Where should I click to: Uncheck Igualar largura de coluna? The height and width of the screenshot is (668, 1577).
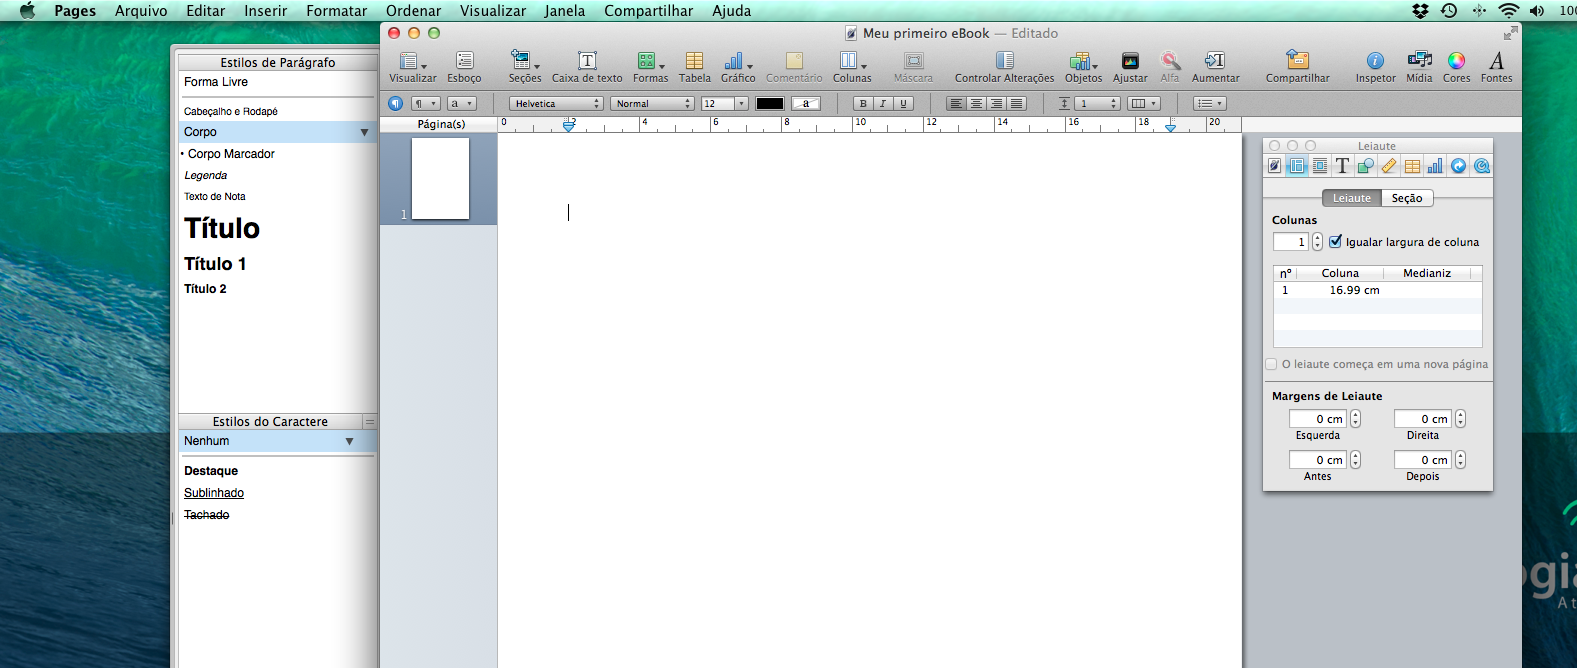(1335, 242)
